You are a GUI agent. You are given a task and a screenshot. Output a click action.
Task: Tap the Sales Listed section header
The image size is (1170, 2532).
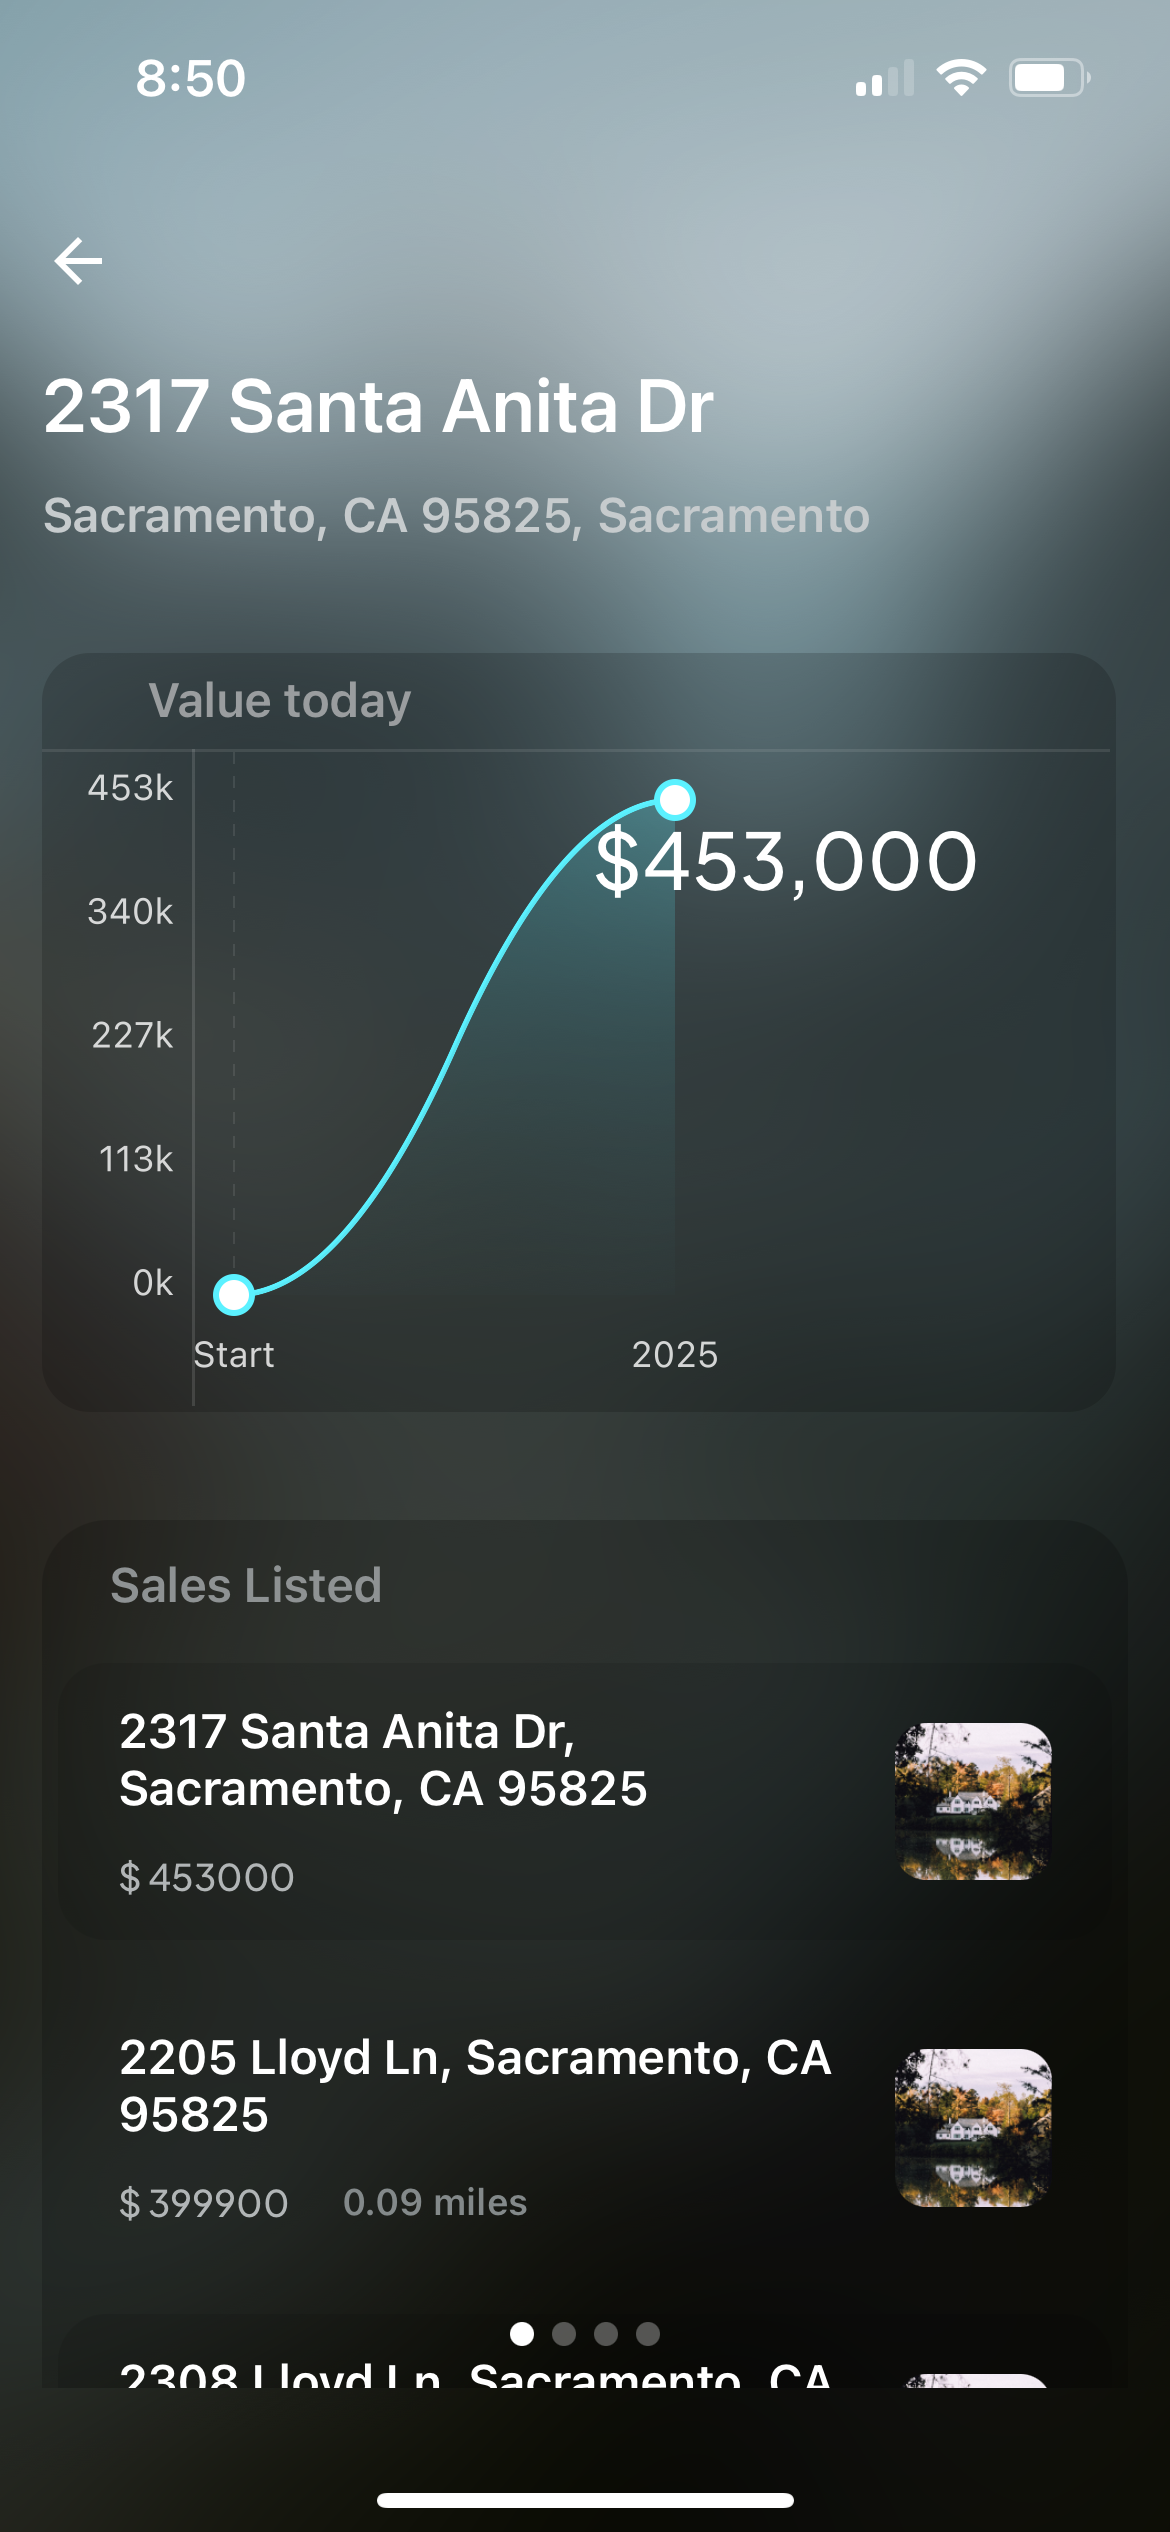tap(246, 1585)
